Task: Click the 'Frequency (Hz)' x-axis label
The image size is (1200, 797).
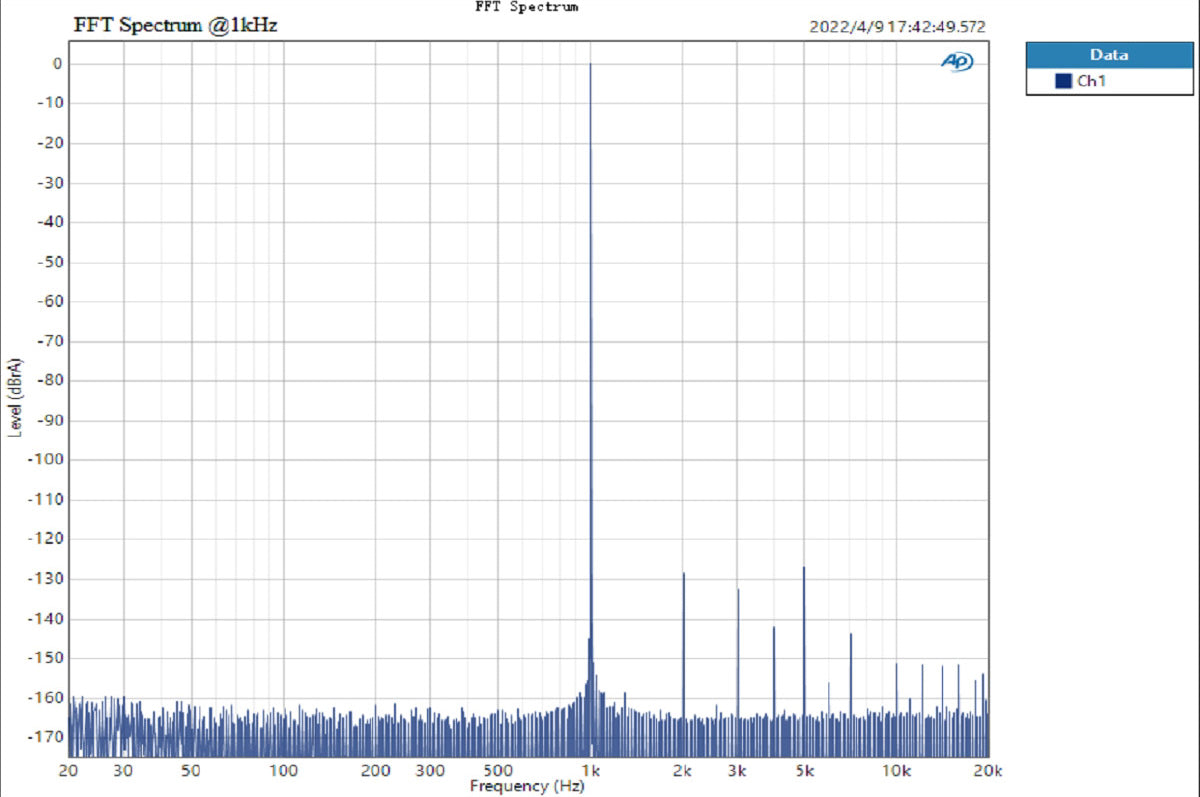Action: [521, 787]
